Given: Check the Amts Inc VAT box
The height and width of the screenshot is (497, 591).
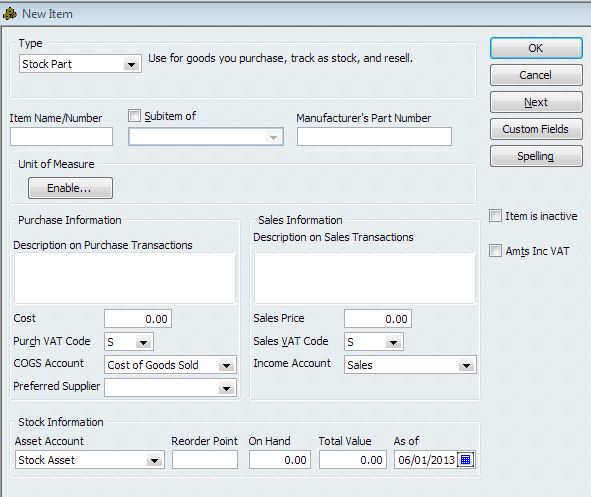Looking at the screenshot, I should pyautogui.click(x=495, y=251).
